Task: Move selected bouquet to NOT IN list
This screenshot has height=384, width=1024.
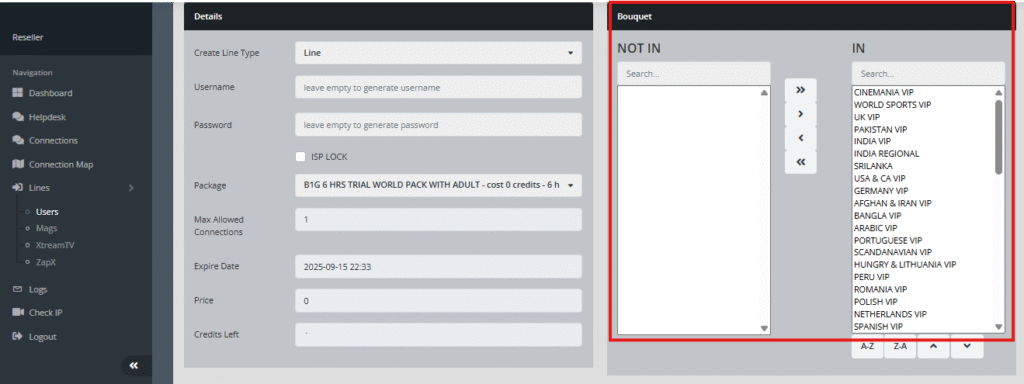Action: click(801, 138)
